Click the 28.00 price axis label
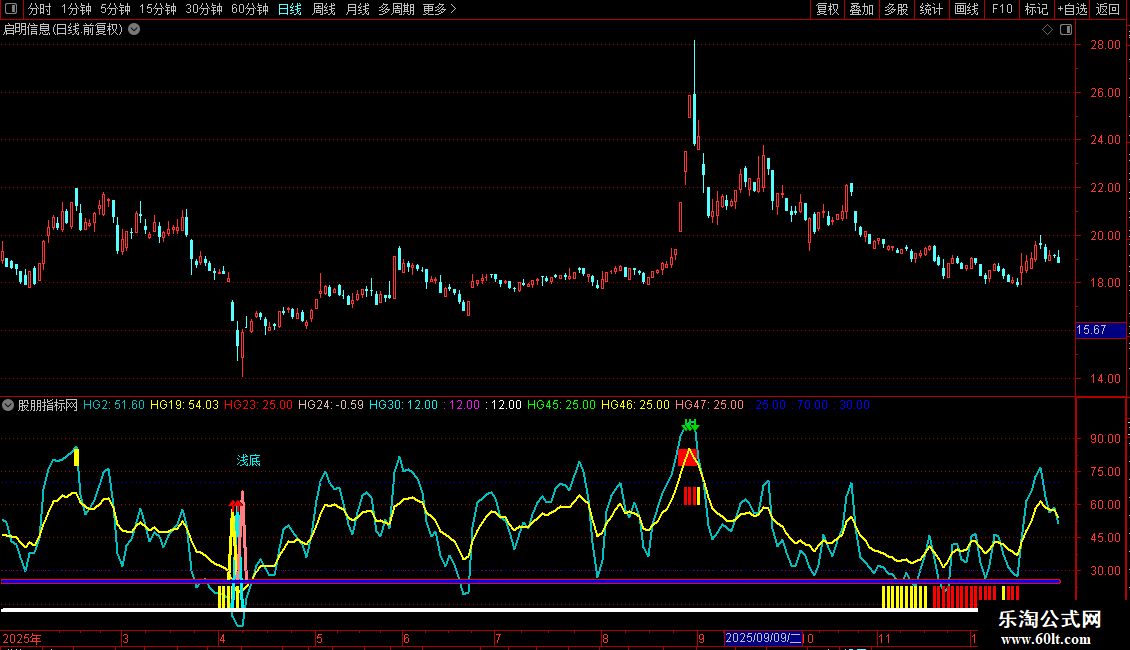This screenshot has width=1130, height=650. (x=1105, y=45)
